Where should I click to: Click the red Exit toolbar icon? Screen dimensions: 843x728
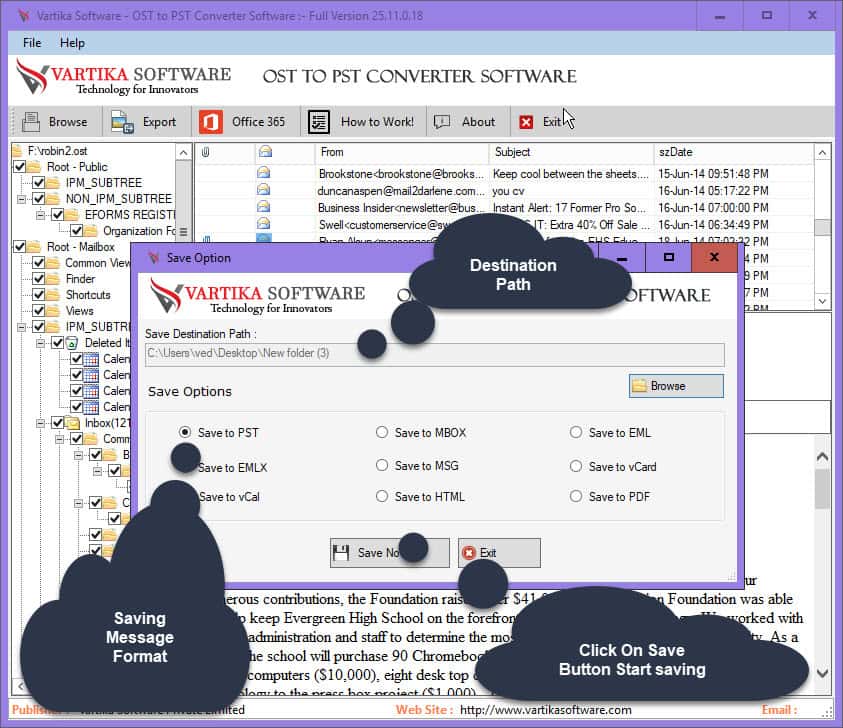coord(526,122)
